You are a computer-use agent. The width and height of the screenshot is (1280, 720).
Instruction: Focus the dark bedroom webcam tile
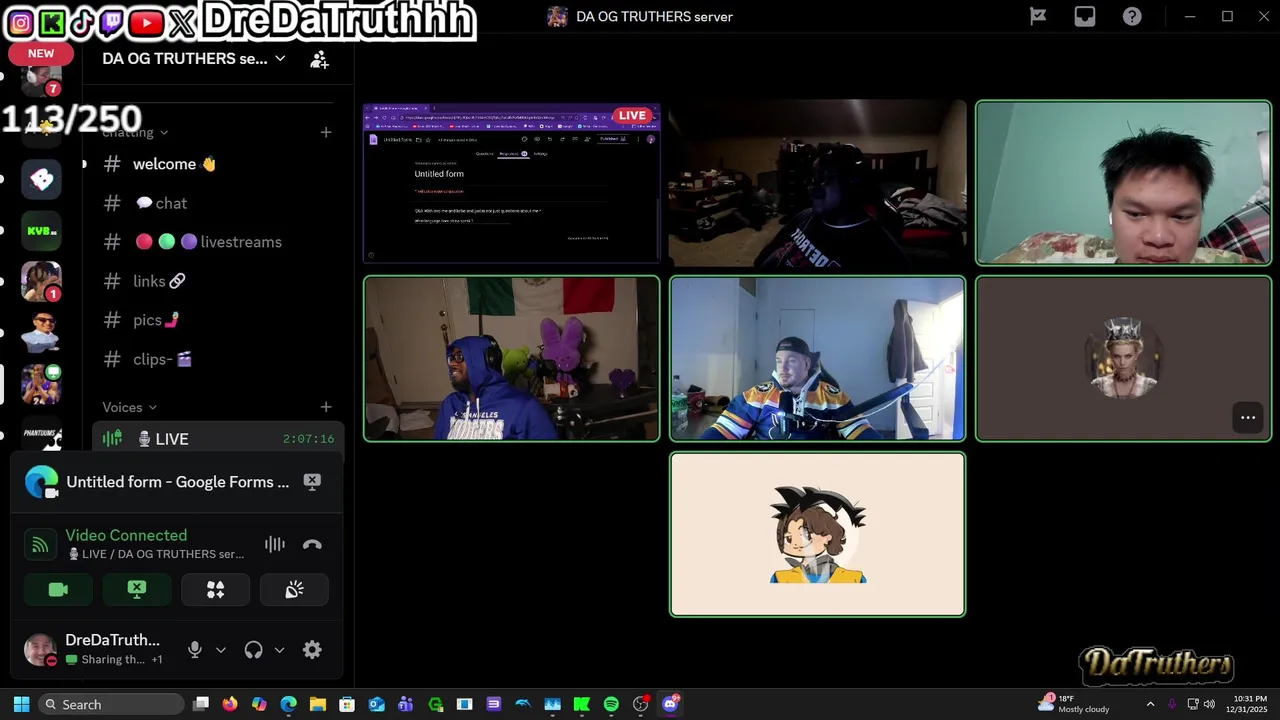tap(817, 183)
